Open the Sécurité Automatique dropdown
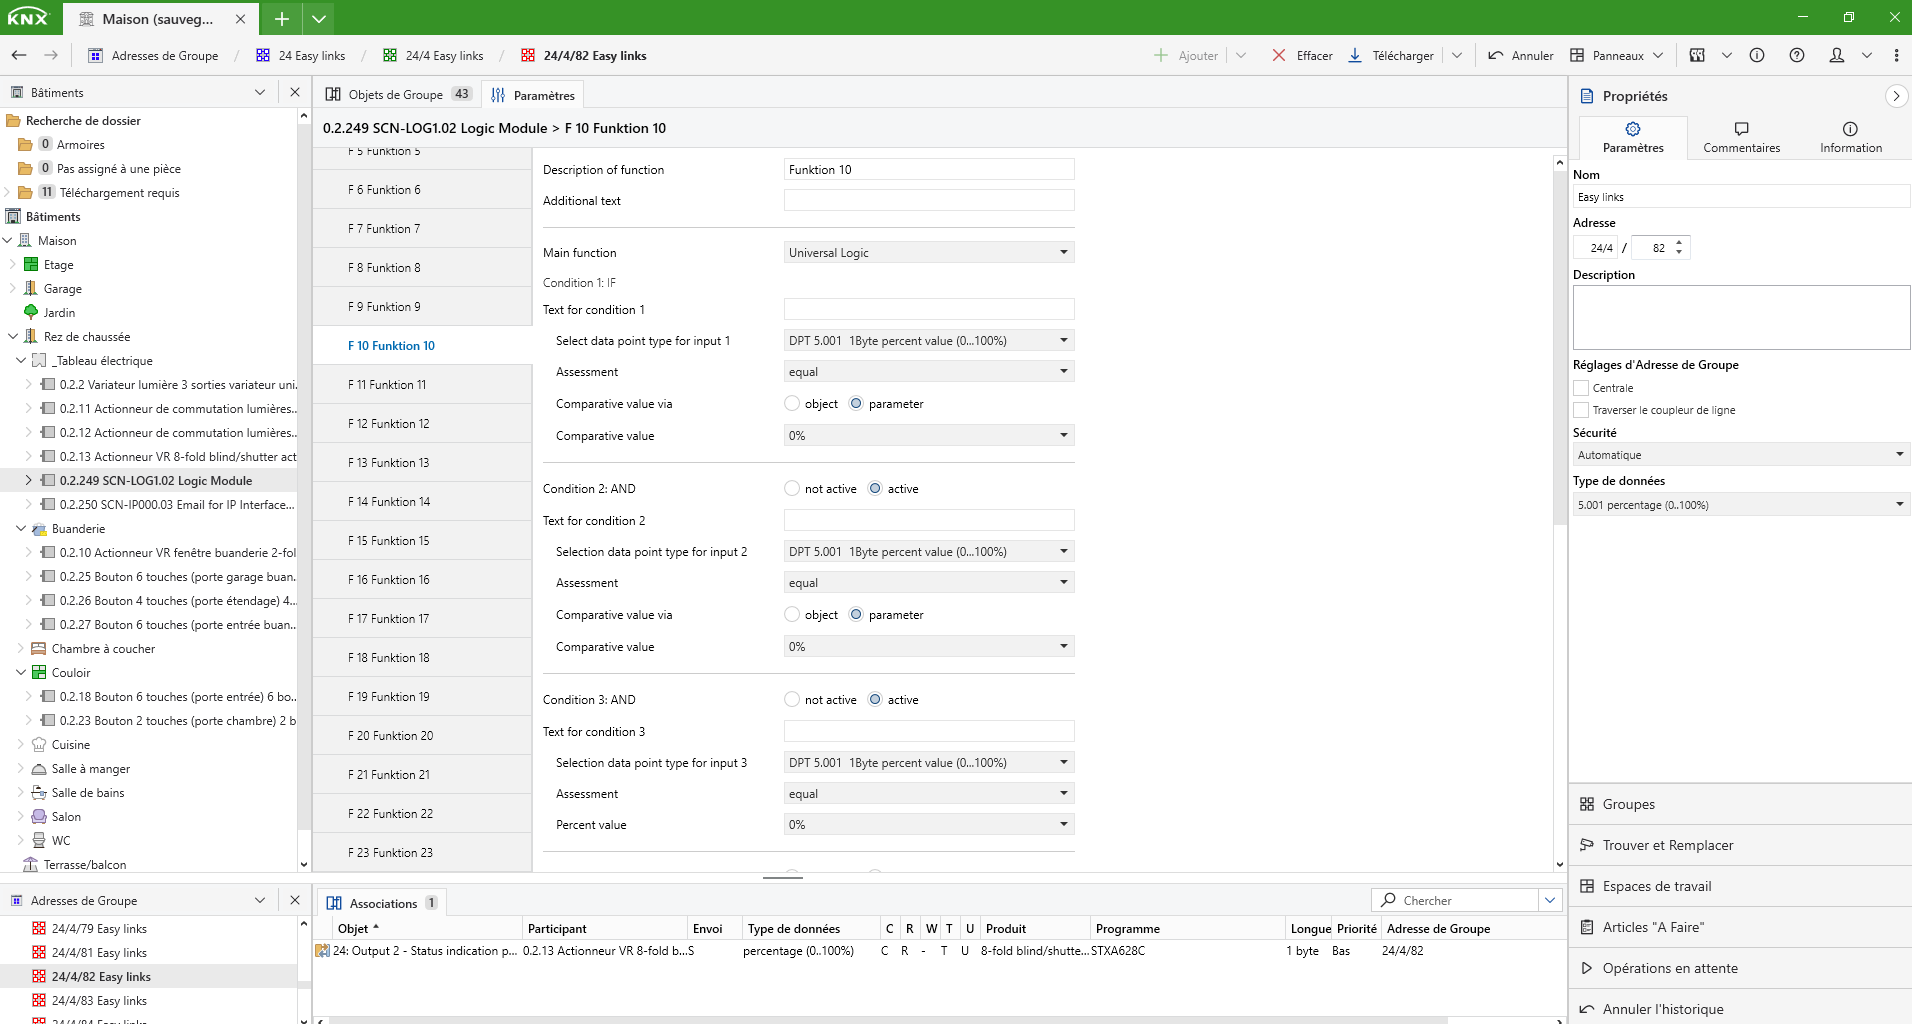 [x=1741, y=455]
